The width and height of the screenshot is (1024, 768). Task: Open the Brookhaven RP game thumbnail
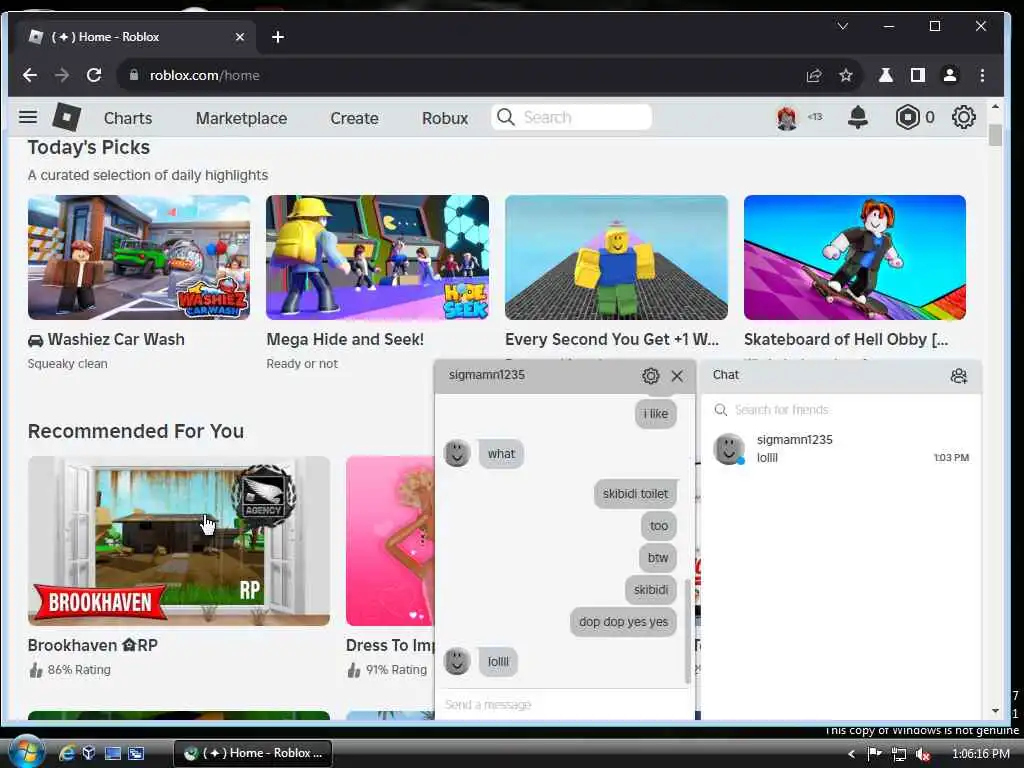pyautogui.click(x=179, y=541)
